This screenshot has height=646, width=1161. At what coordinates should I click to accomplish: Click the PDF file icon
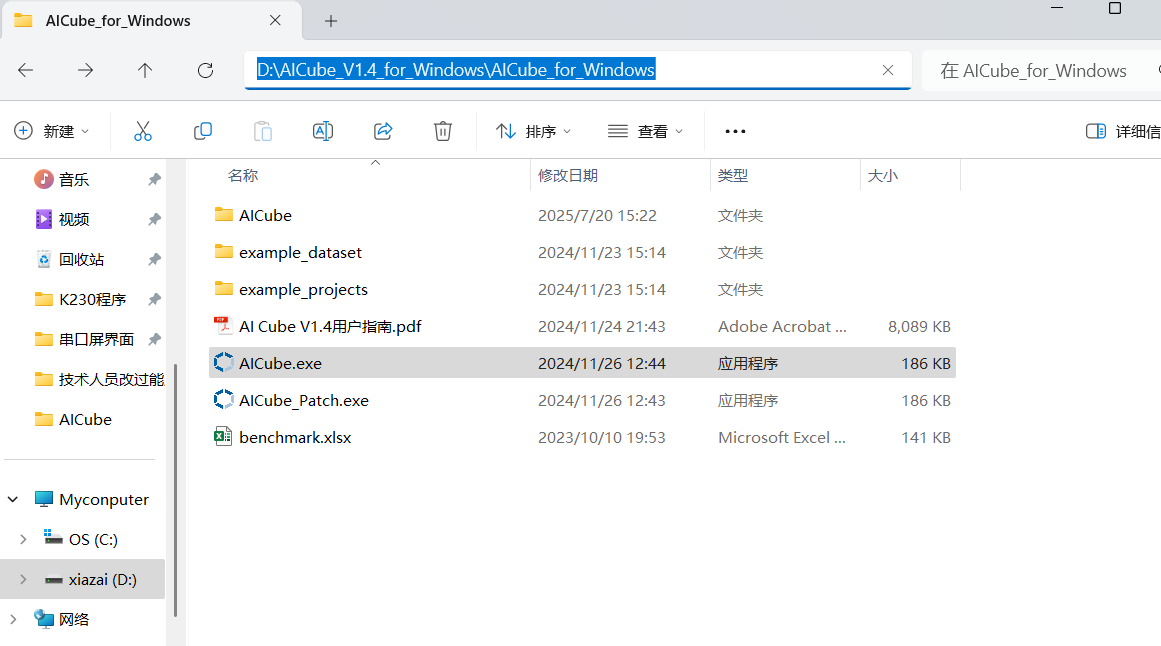223,326
